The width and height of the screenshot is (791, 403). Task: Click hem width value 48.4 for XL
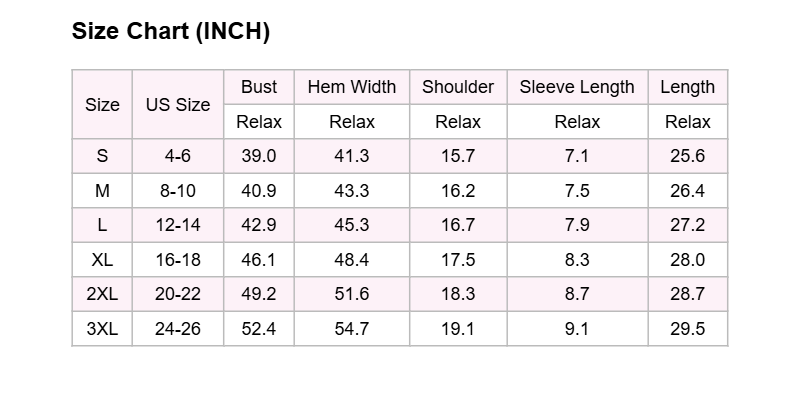pyautogui.click(x=352, y=260)
